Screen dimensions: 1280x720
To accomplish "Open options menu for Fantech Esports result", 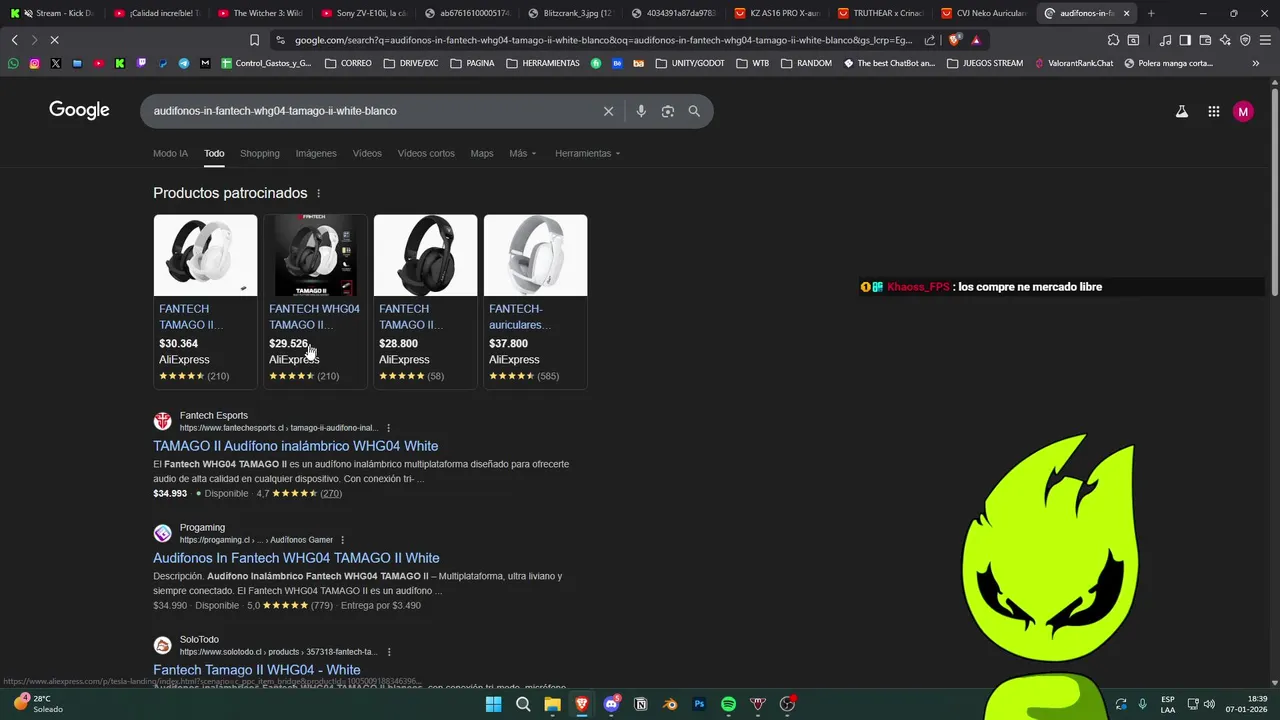I will 389,428.
